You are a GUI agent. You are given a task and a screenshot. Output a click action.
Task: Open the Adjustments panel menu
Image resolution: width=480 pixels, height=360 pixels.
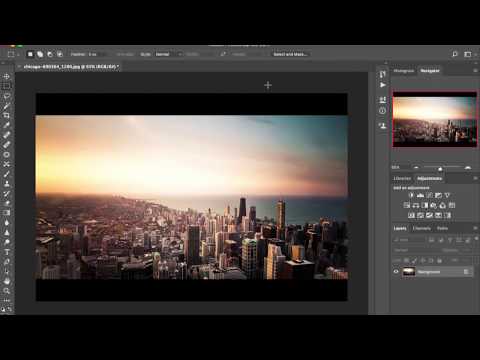click(475, 179)
